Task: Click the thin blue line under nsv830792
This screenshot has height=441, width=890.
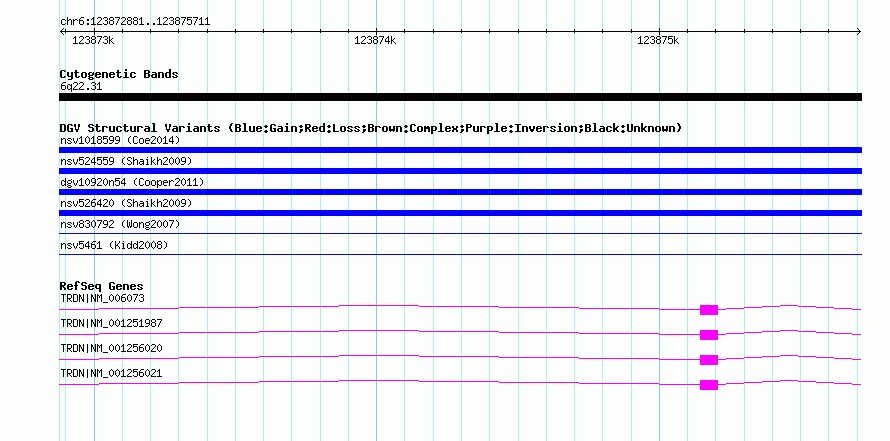Action: click(x=460, y=233)
